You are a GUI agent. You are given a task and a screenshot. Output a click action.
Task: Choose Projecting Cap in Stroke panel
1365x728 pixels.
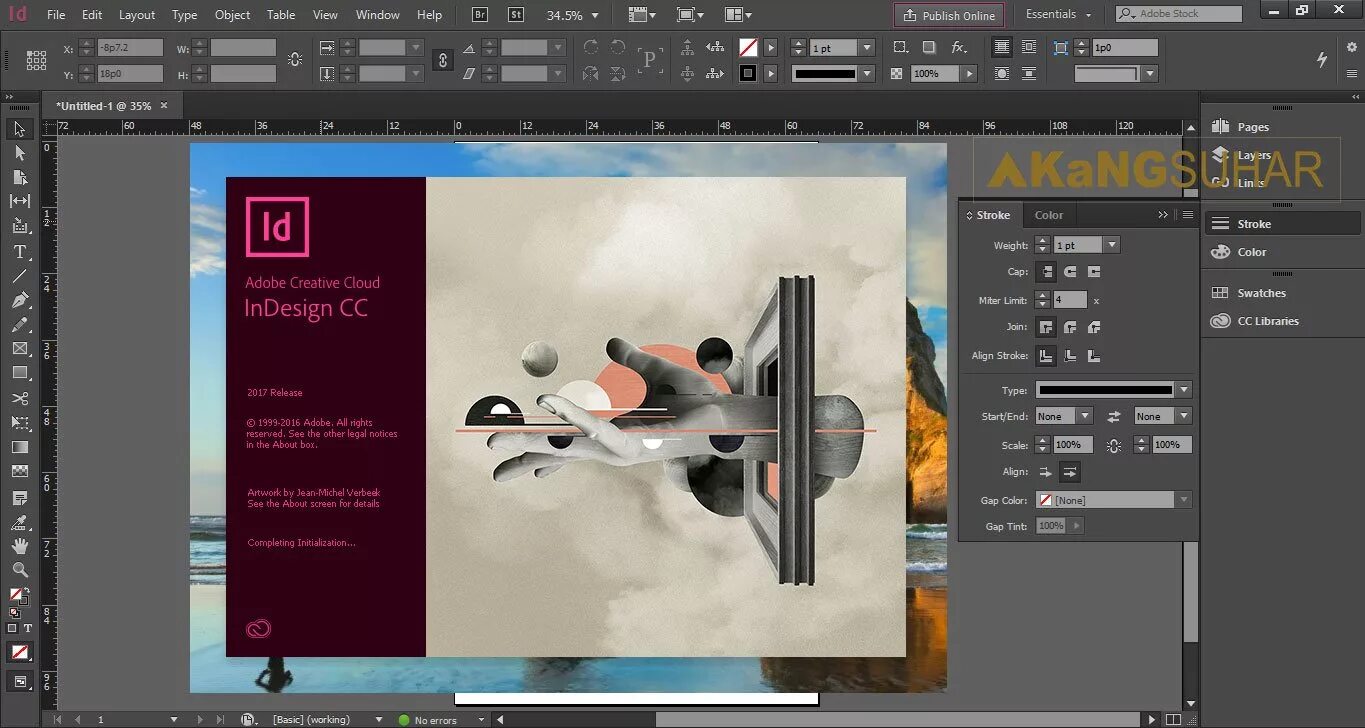(1094, 272)
